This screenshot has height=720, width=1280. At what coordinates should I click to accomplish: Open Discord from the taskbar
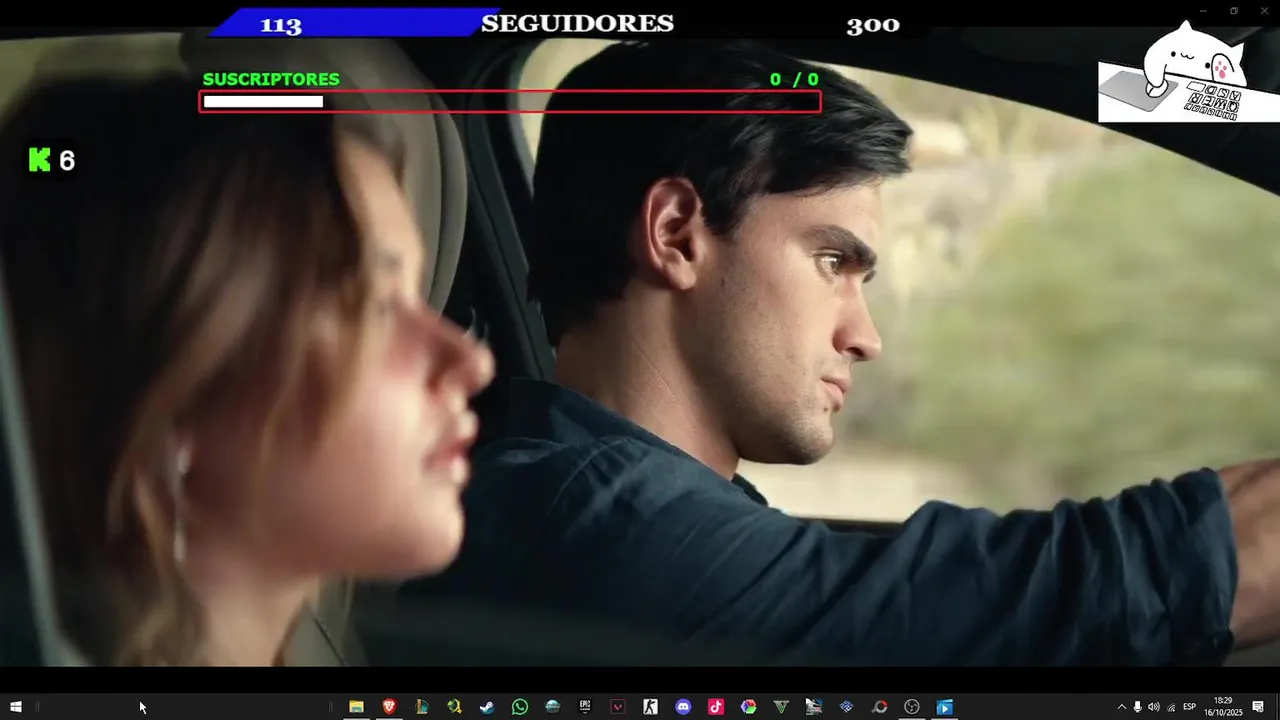[x=683, y=707]
